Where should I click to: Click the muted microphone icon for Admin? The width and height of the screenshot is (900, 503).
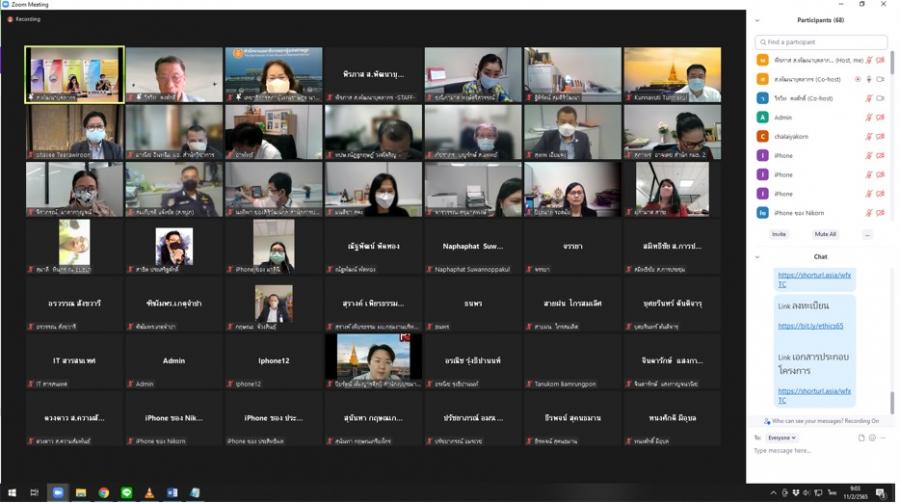868,117
